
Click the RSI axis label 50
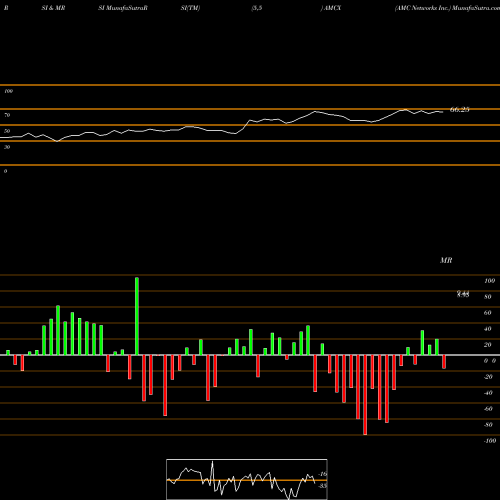[7, 131]
